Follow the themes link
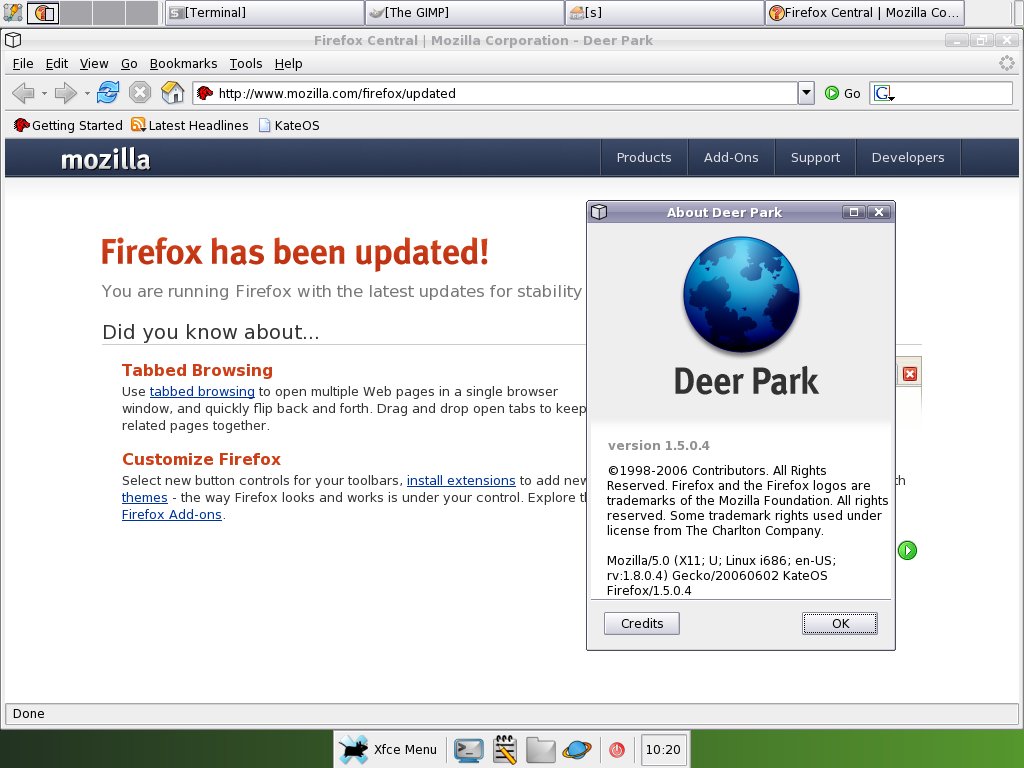 click(x=144, y=497)
